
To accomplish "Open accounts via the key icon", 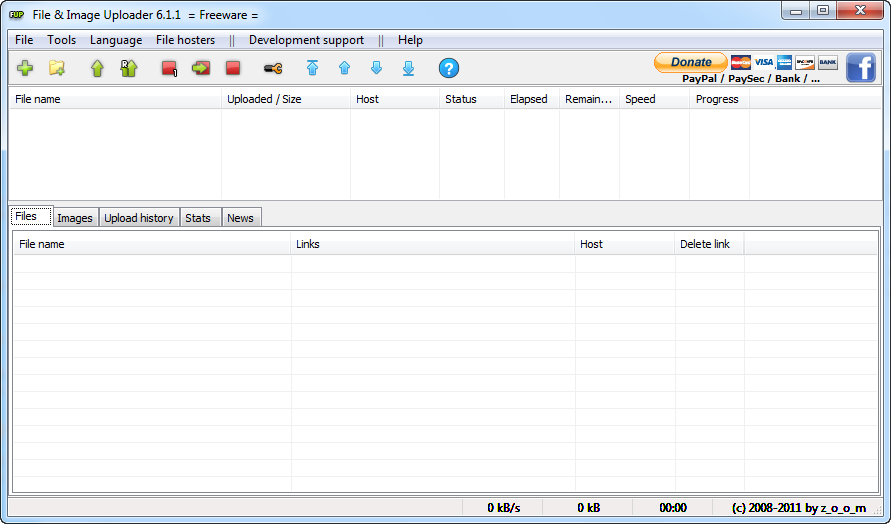I will click(x=273, y=69).
